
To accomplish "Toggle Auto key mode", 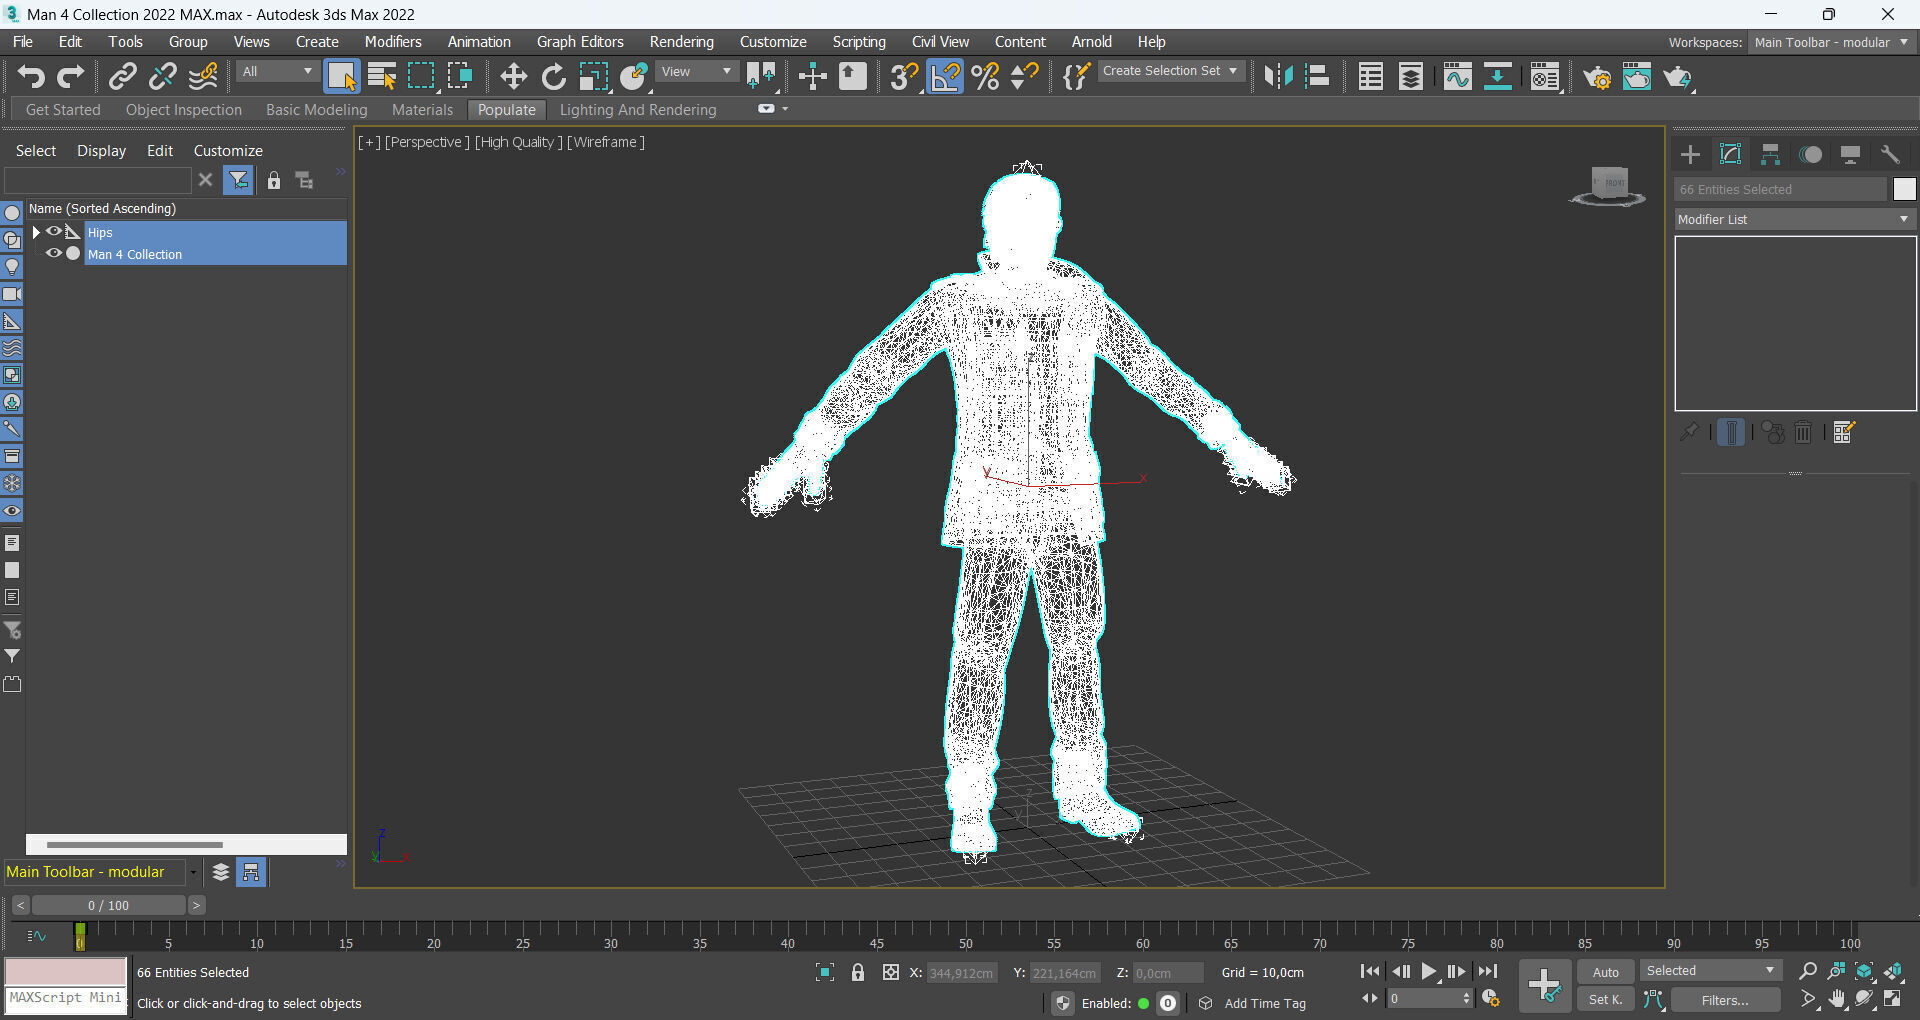I will [x=1605, y=972].
